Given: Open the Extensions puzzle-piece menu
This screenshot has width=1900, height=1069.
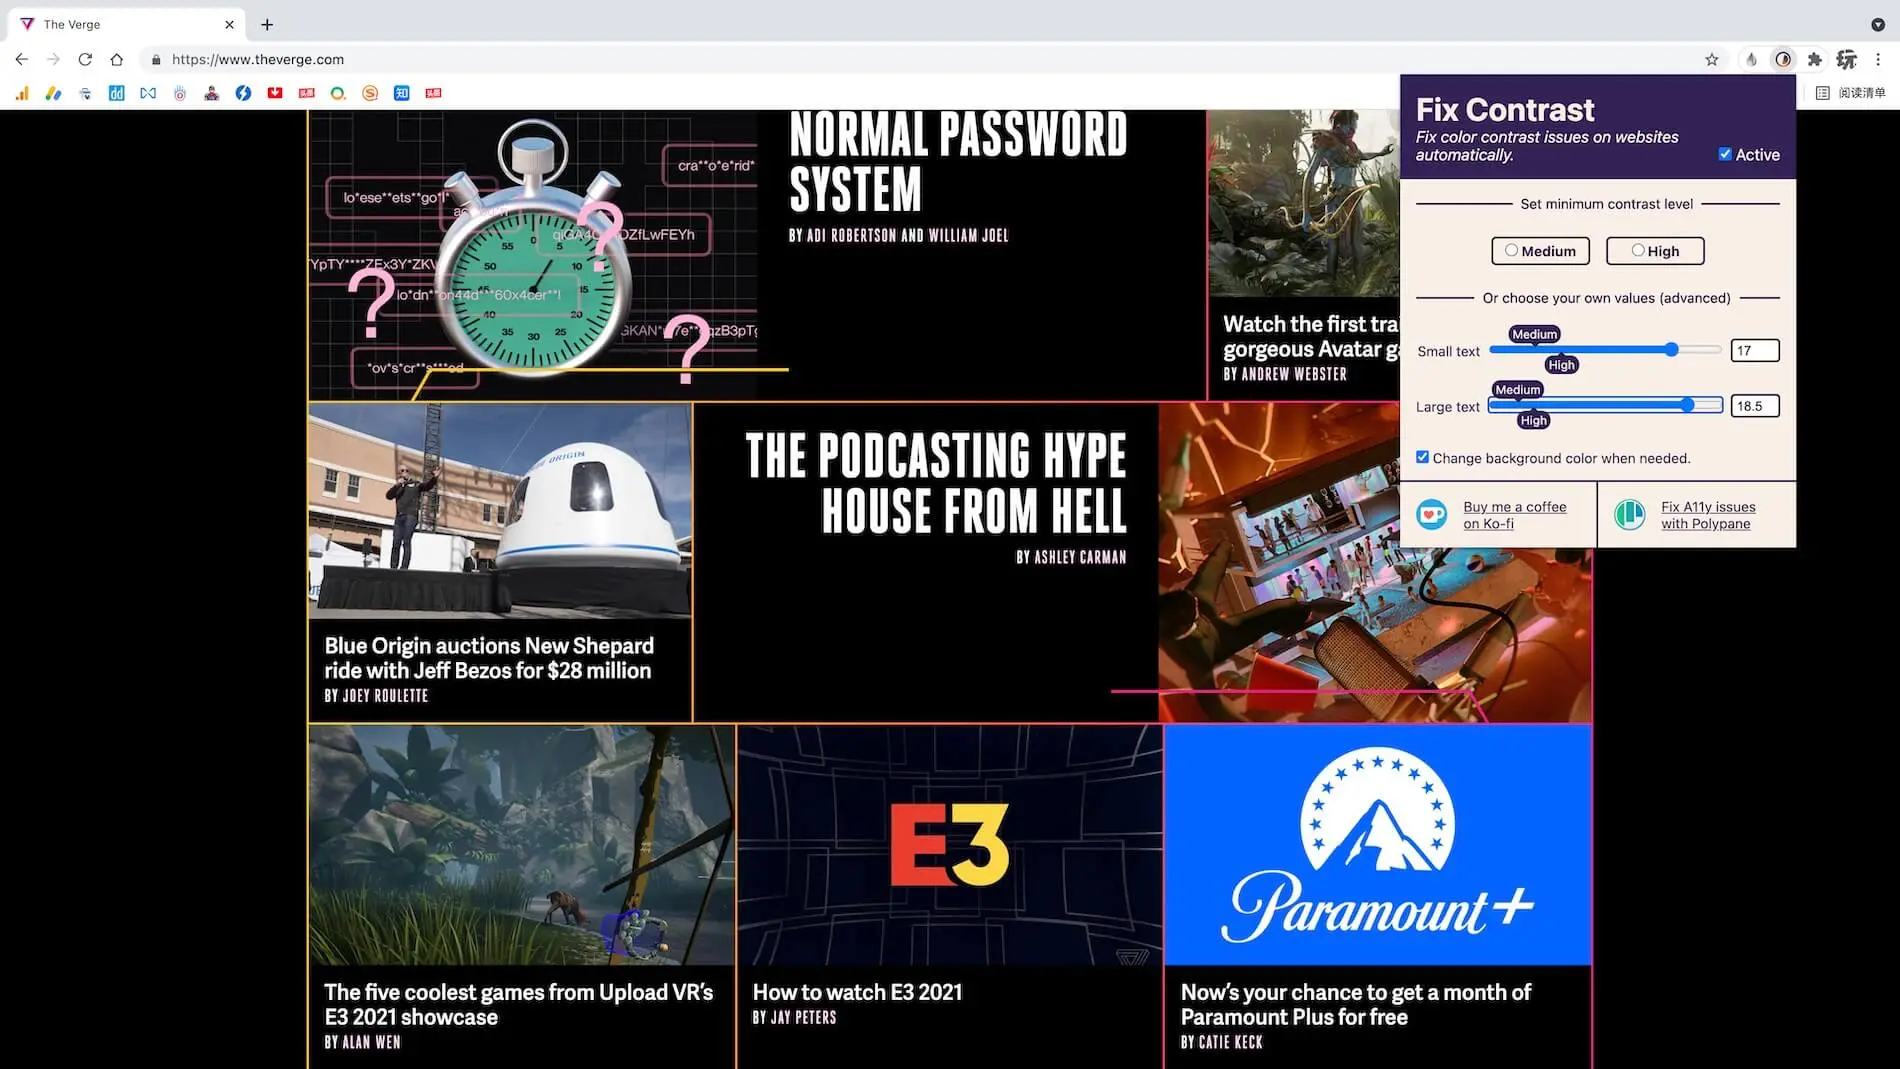Looking at the screenshot, I should tap(1815, 59).
